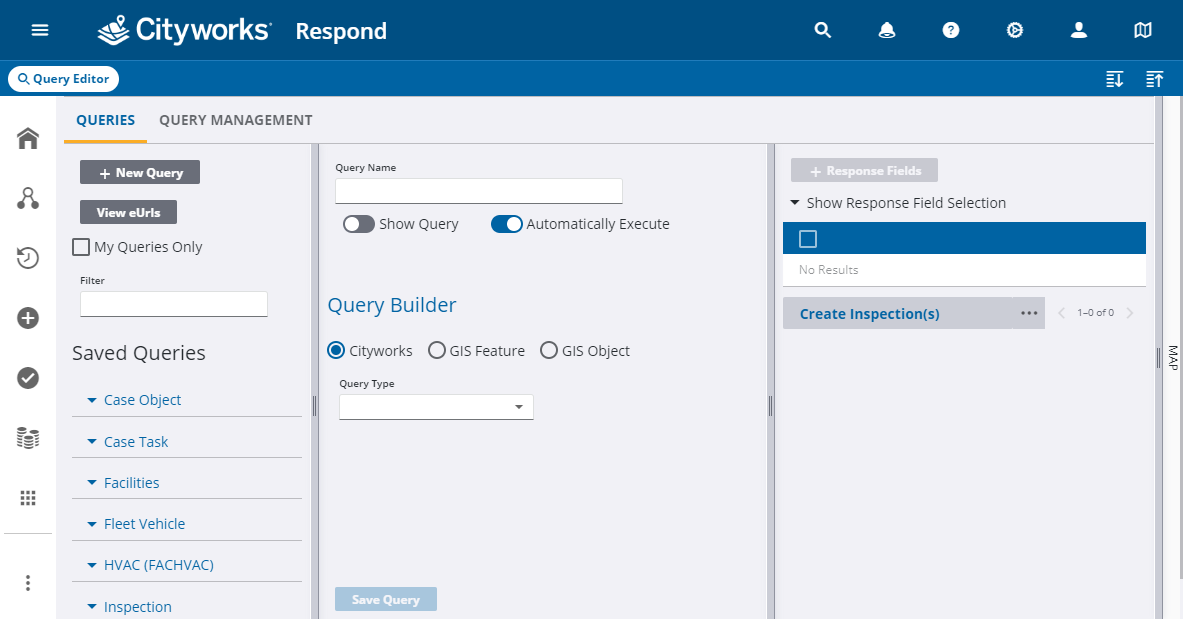
Task: Open the Query Type dropdown
Action: coord(436,407)
